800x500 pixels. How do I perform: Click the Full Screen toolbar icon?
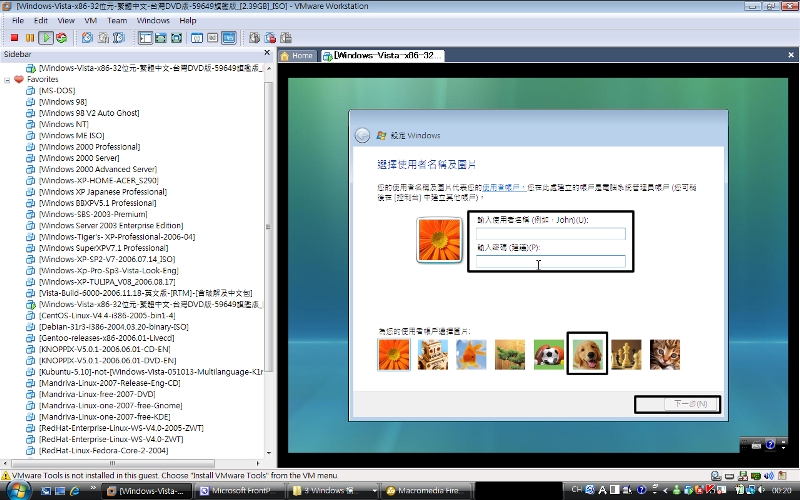click(x=177, y=38)
